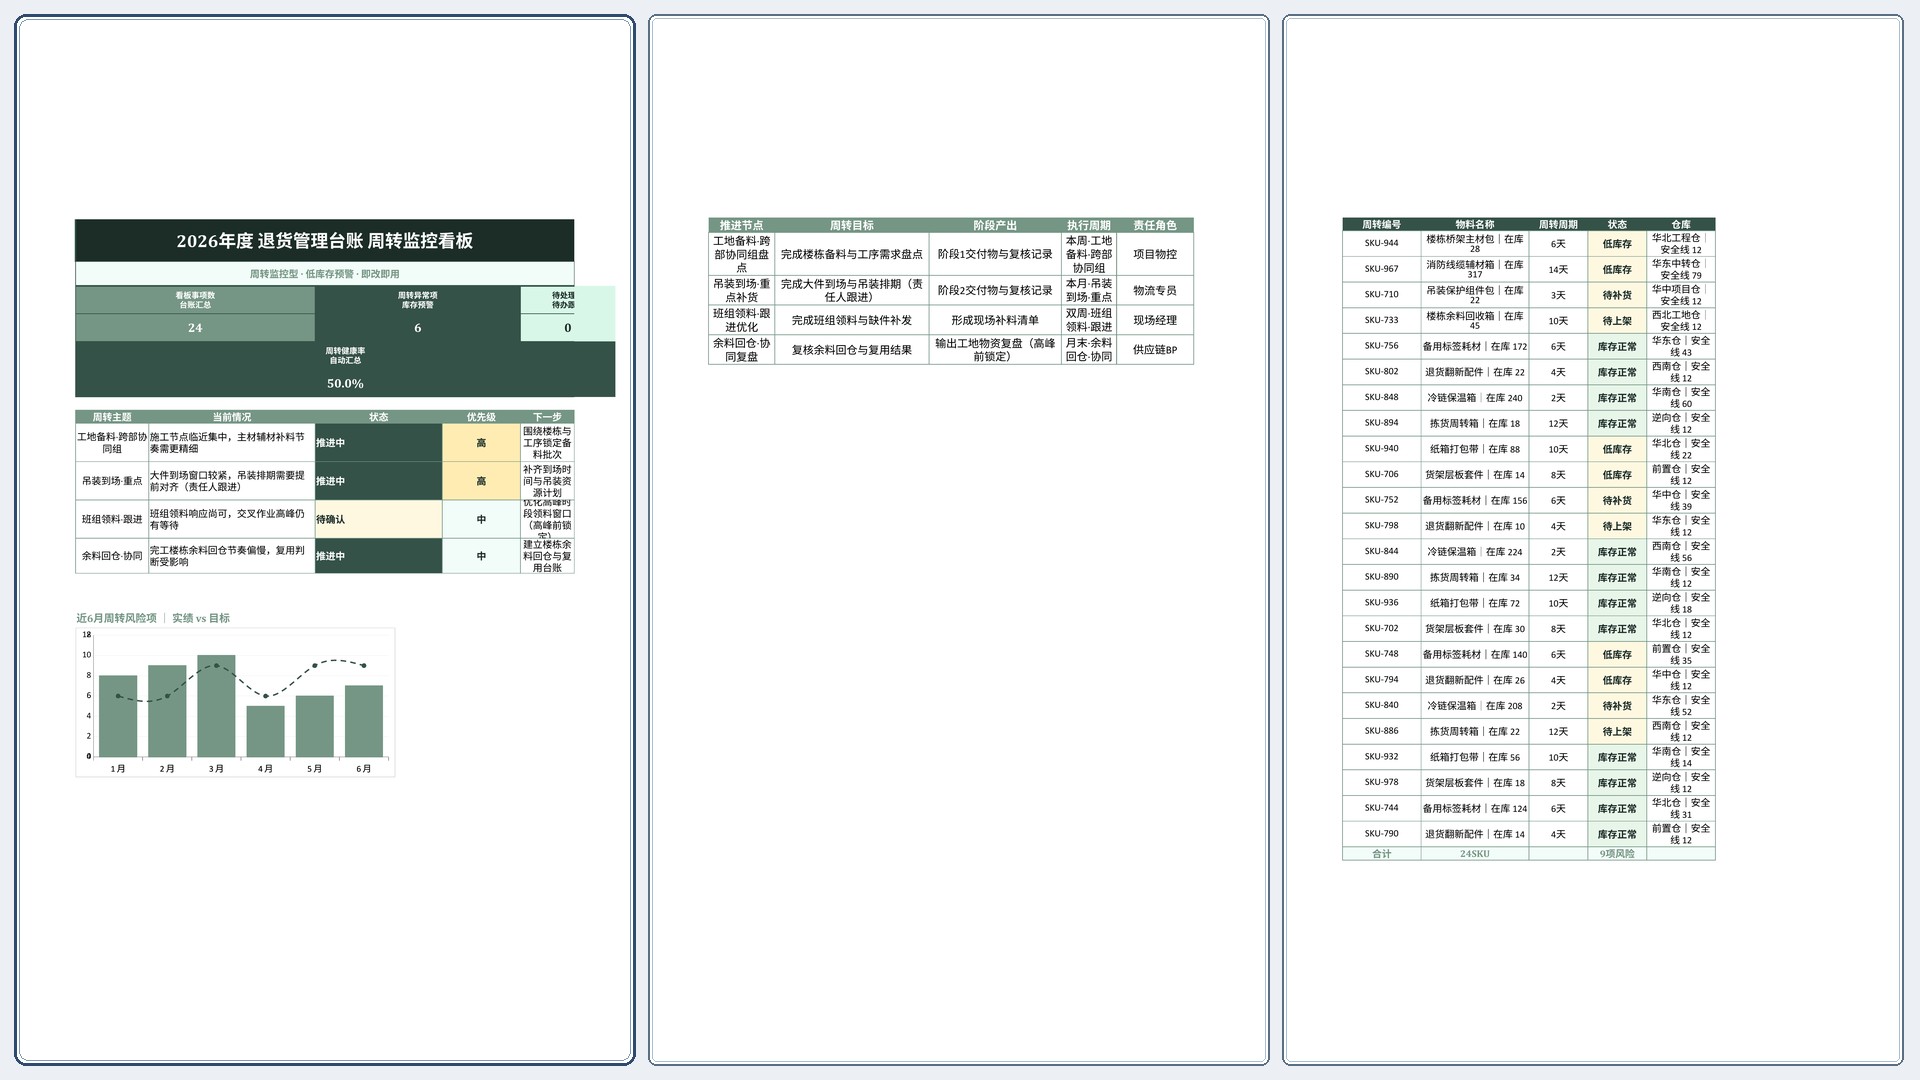Select the 24SKU total cell

click(1475, 854)
